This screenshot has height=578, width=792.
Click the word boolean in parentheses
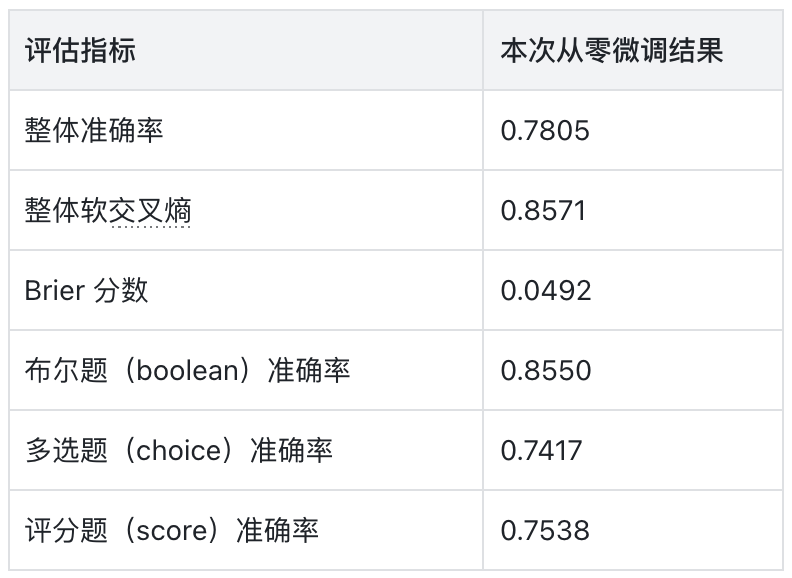point(188,370)
